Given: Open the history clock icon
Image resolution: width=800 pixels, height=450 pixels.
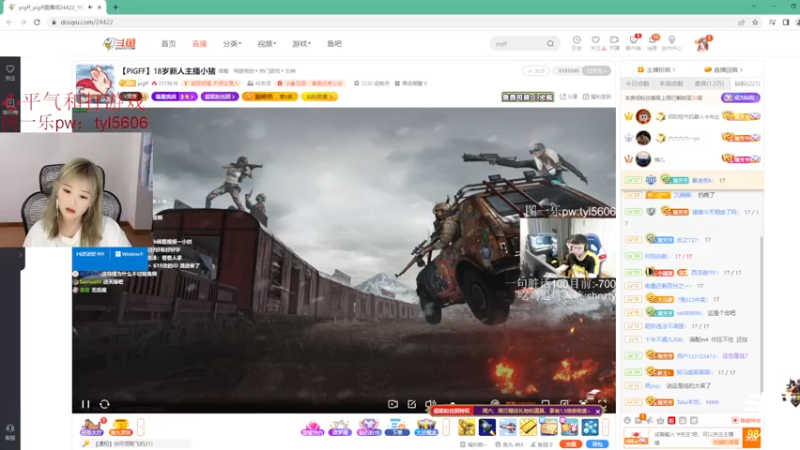Looking at the screenshot, I should pyautogui.click(x=577, y=43).
